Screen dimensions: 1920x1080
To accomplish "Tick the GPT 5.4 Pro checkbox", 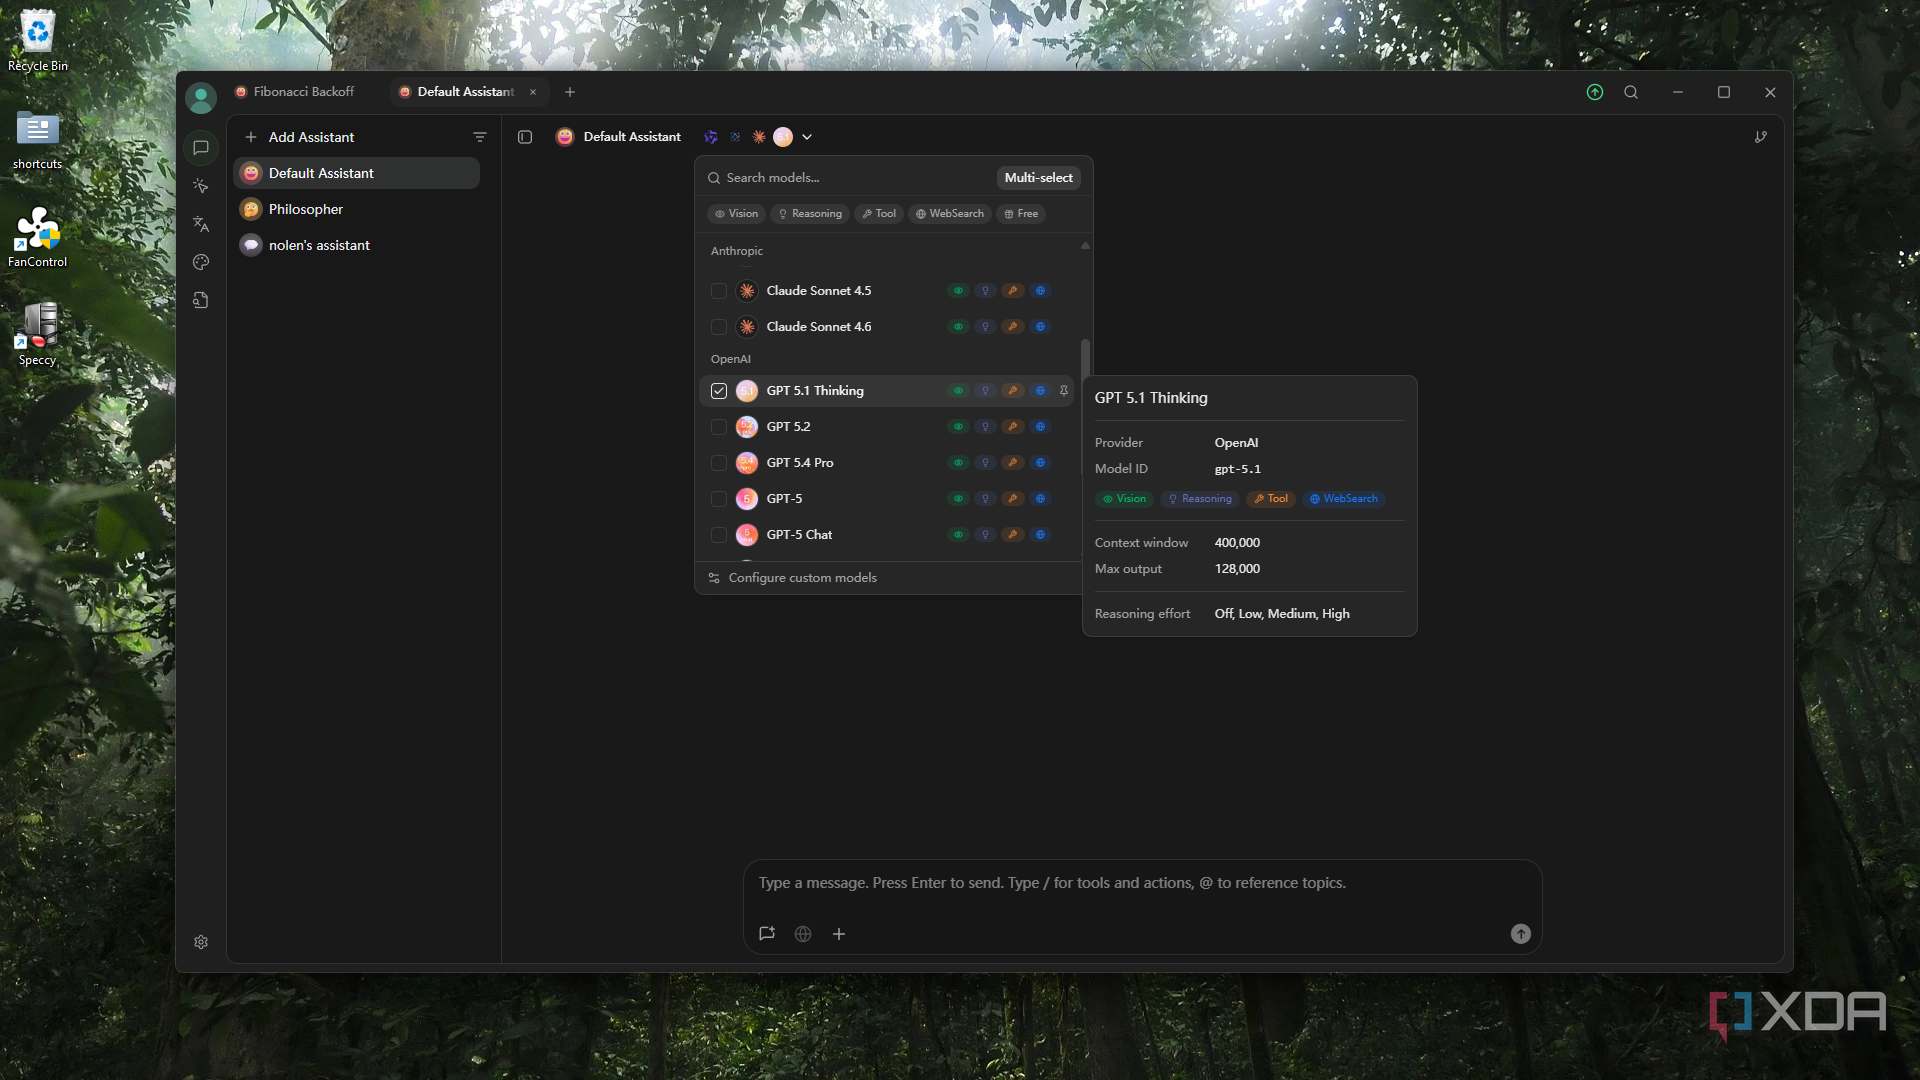I will (x=719, y=463).
